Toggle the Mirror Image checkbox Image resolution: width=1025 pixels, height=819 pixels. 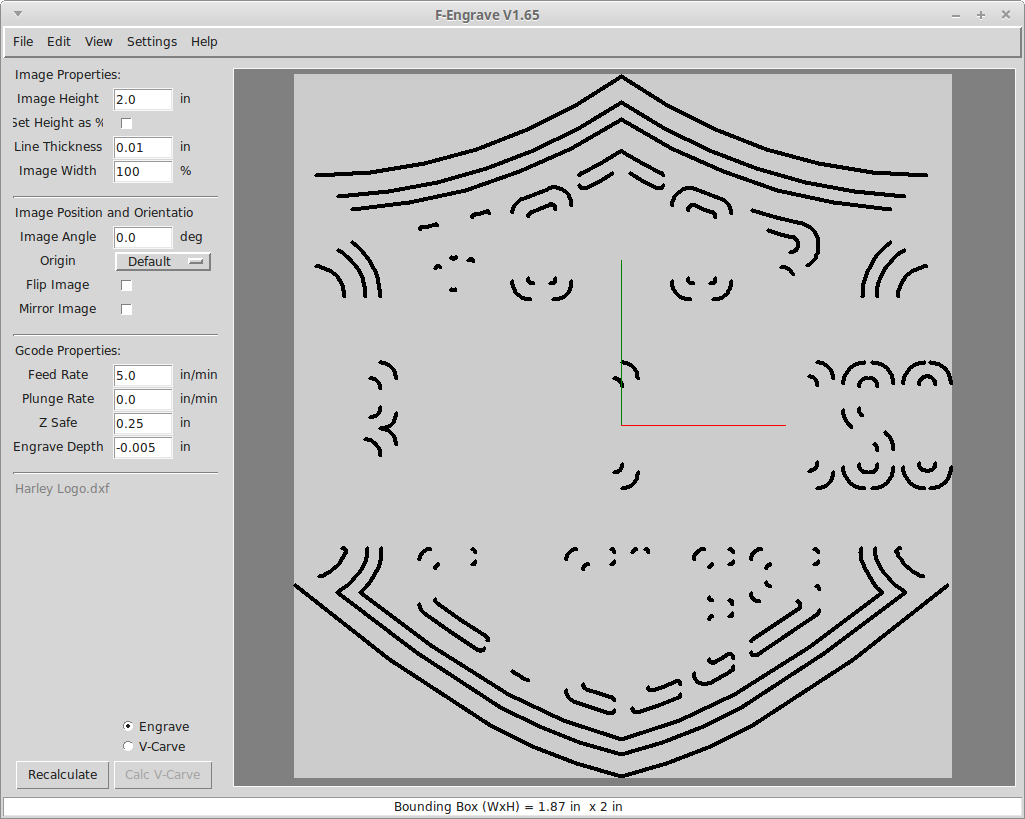point(127,309)
